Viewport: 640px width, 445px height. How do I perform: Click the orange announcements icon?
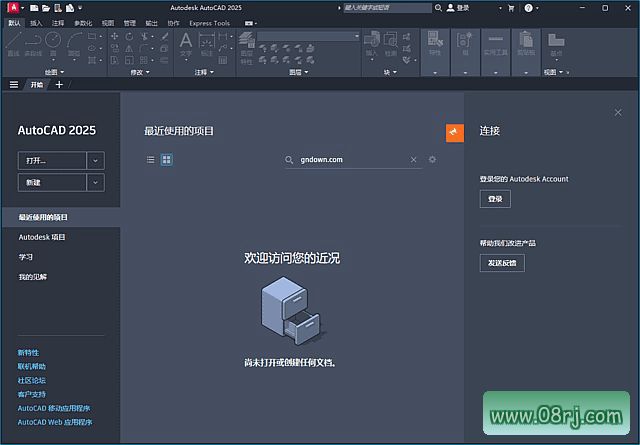(454, 131)
